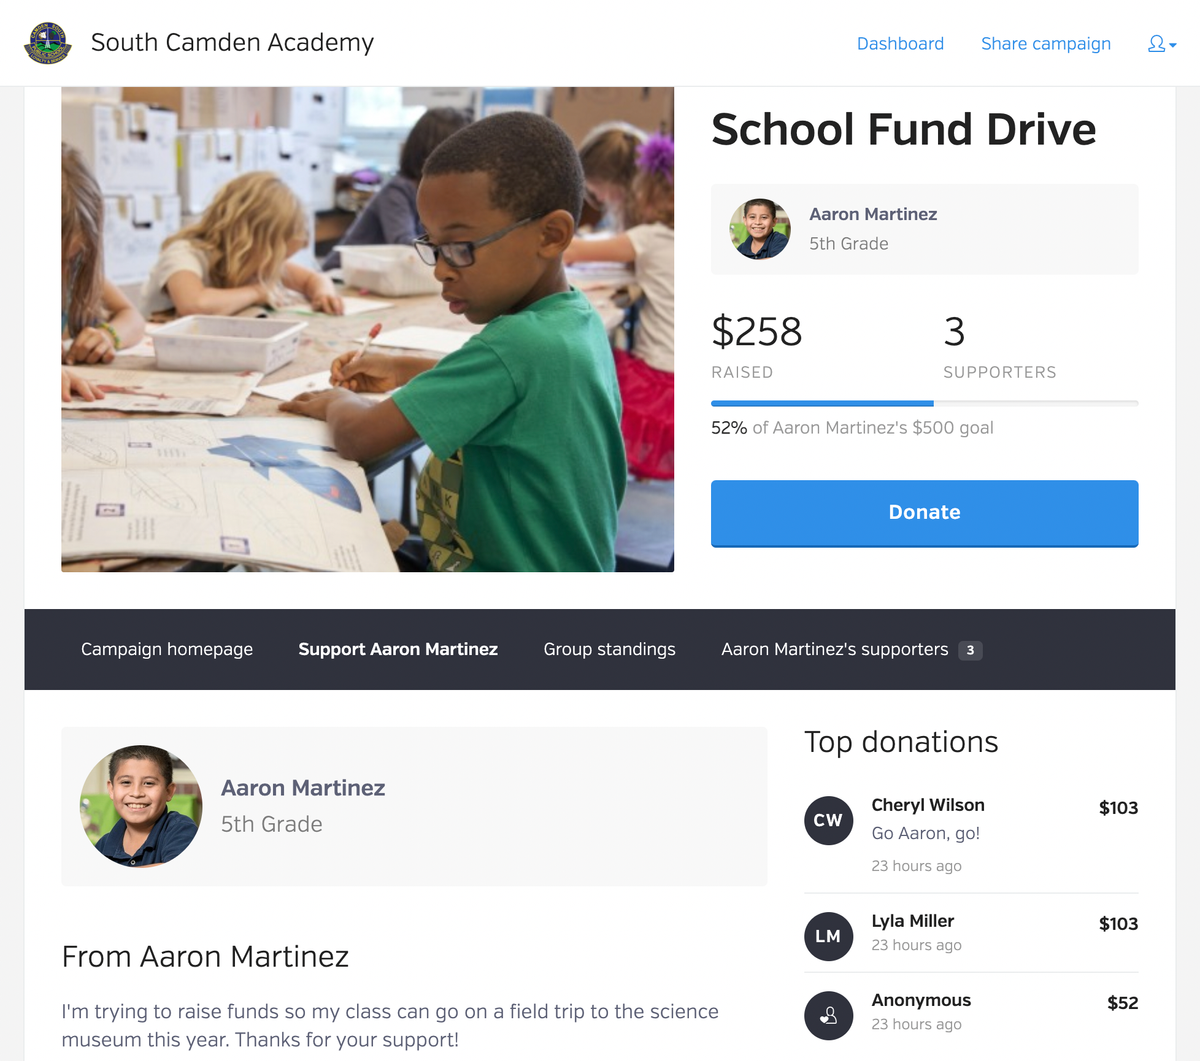The image size is (1200, 1061).
Task: Click Cheryl Wilson donor name
Action: coord(928,805)
